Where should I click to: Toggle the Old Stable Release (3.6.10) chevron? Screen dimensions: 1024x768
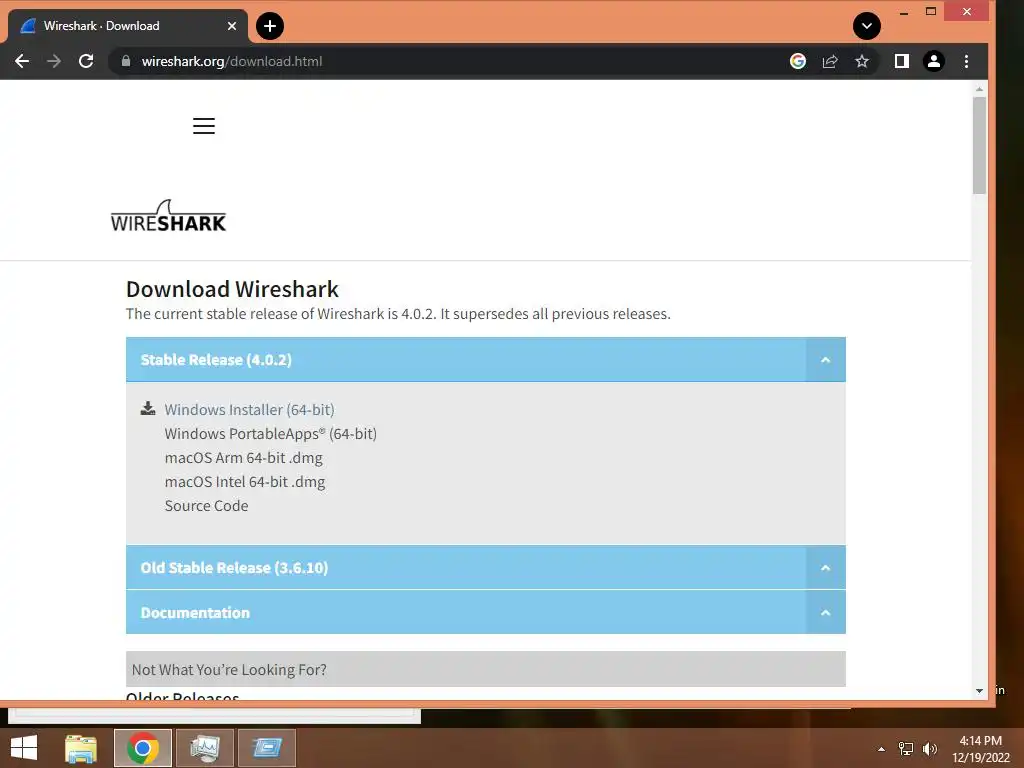pyautogui.click(x=825, y=568)
